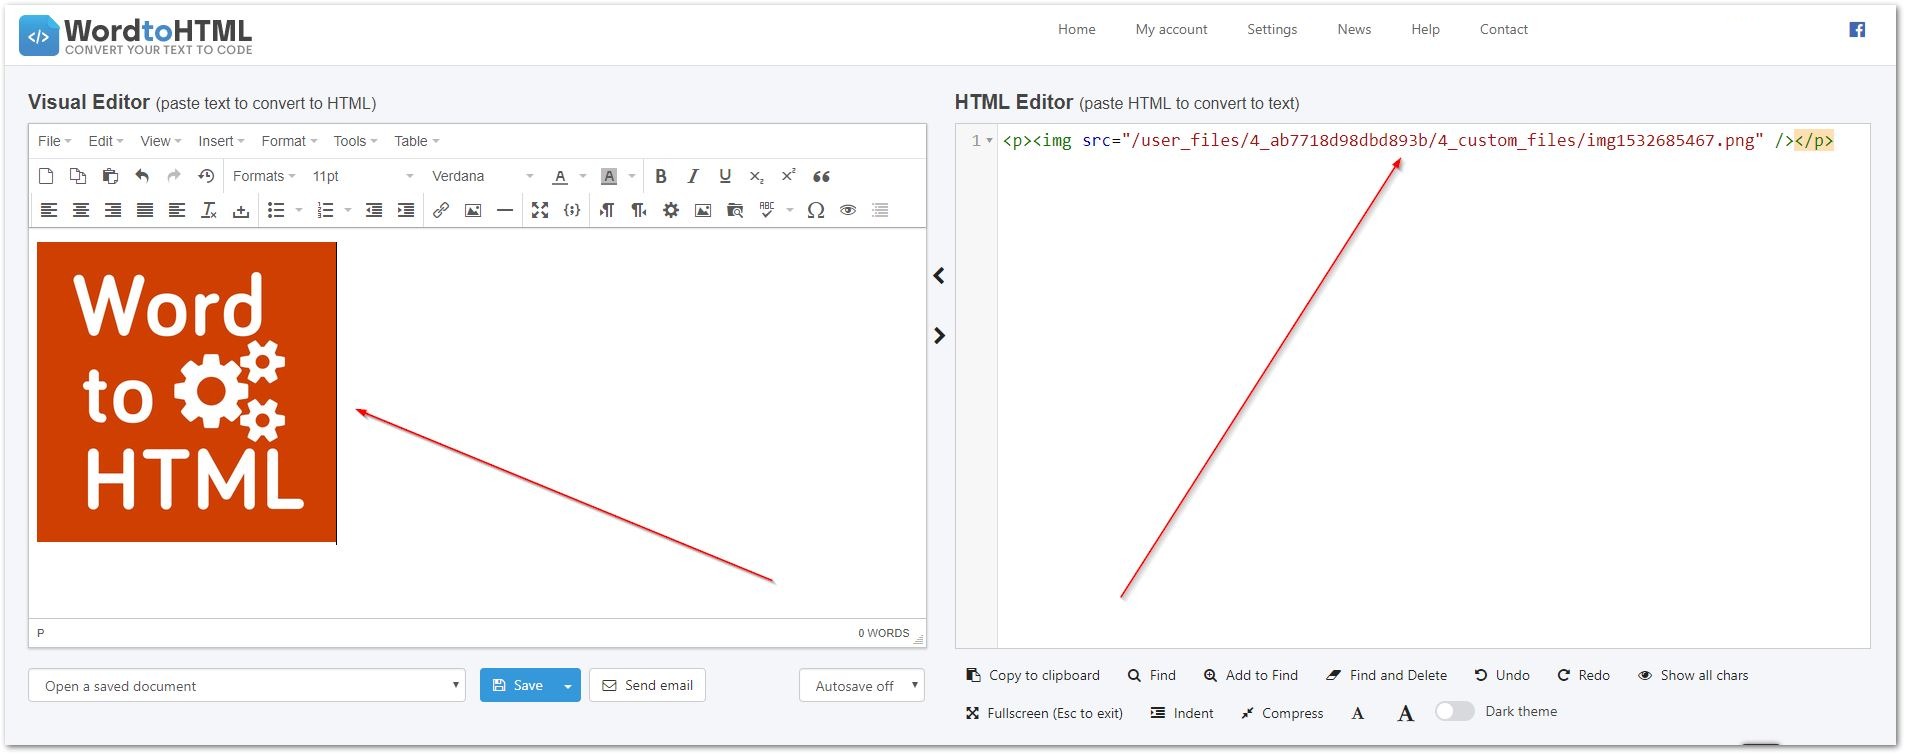Insert special character Omega icon
Screen dimensions: 1905x754
tap(816, 210)
